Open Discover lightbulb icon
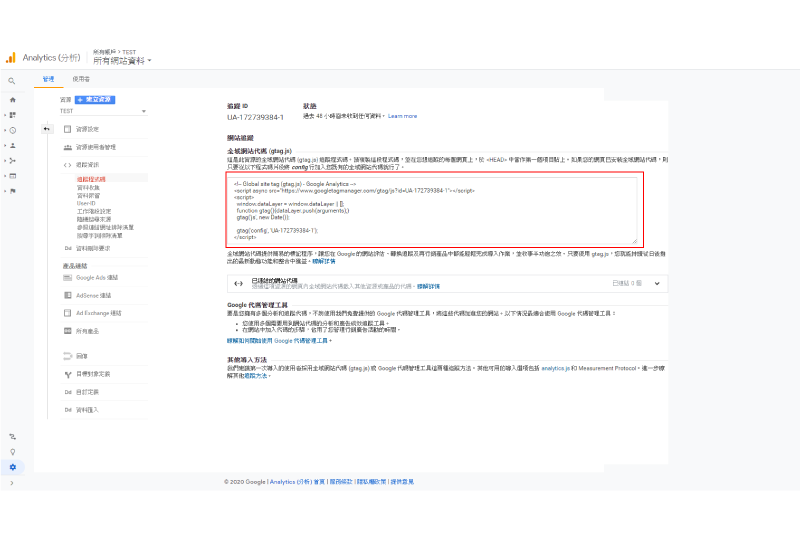This screenshot has height=560, width=800. pyautogui.click(x=13, y=452)
